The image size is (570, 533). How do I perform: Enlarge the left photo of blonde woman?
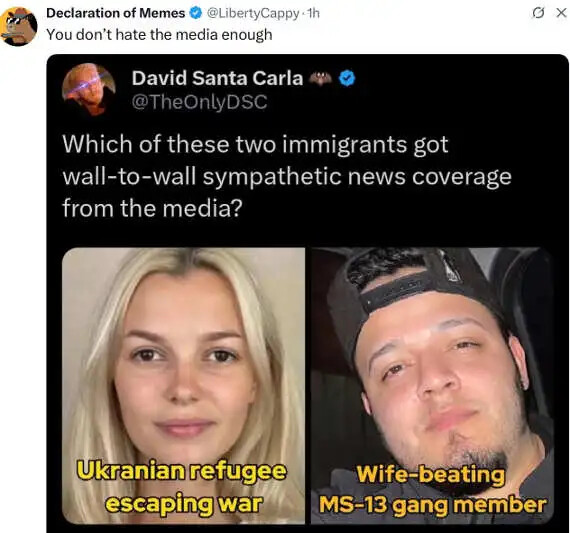[184, 386]
